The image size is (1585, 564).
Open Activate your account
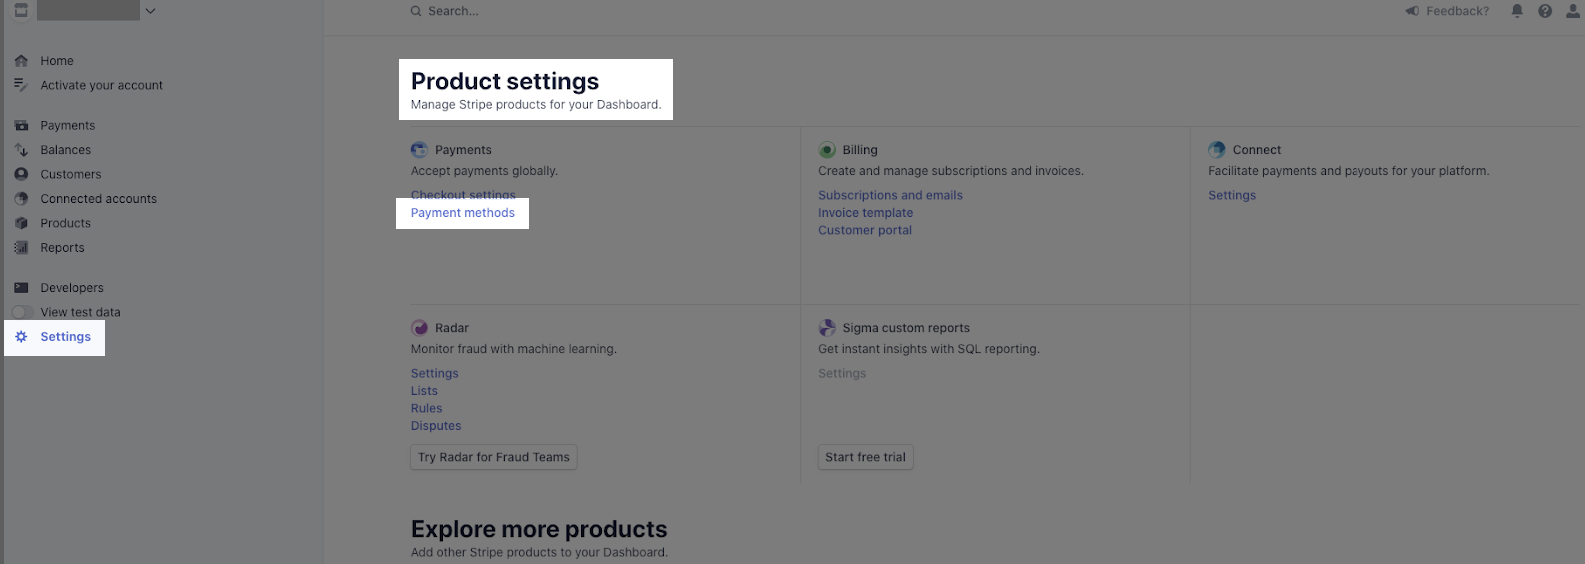point(102,85)
